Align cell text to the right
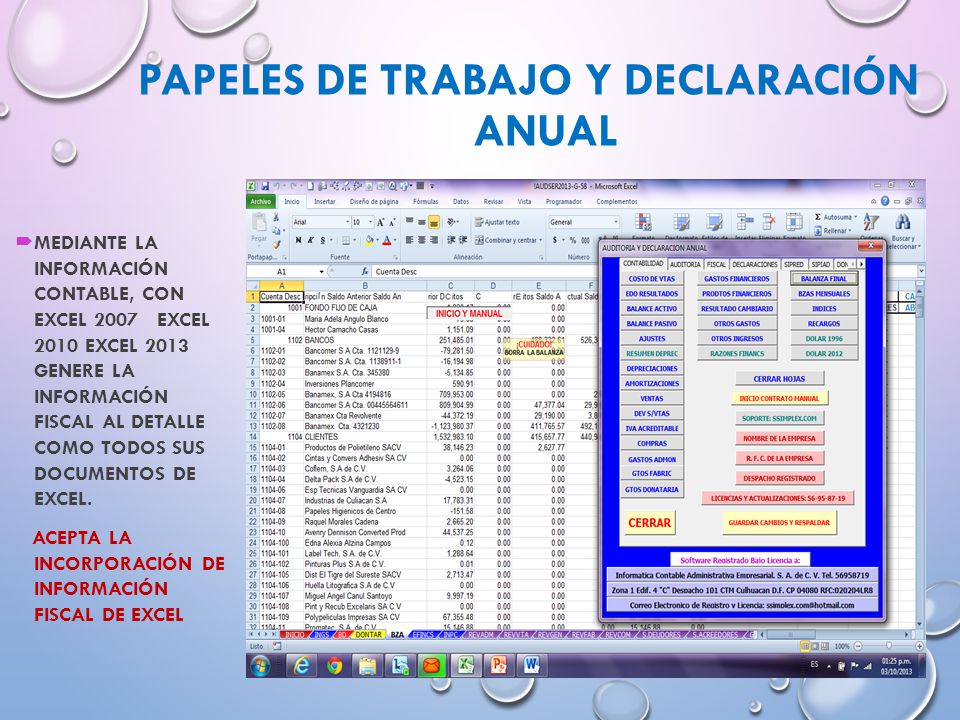 click(x=433, y=240)
